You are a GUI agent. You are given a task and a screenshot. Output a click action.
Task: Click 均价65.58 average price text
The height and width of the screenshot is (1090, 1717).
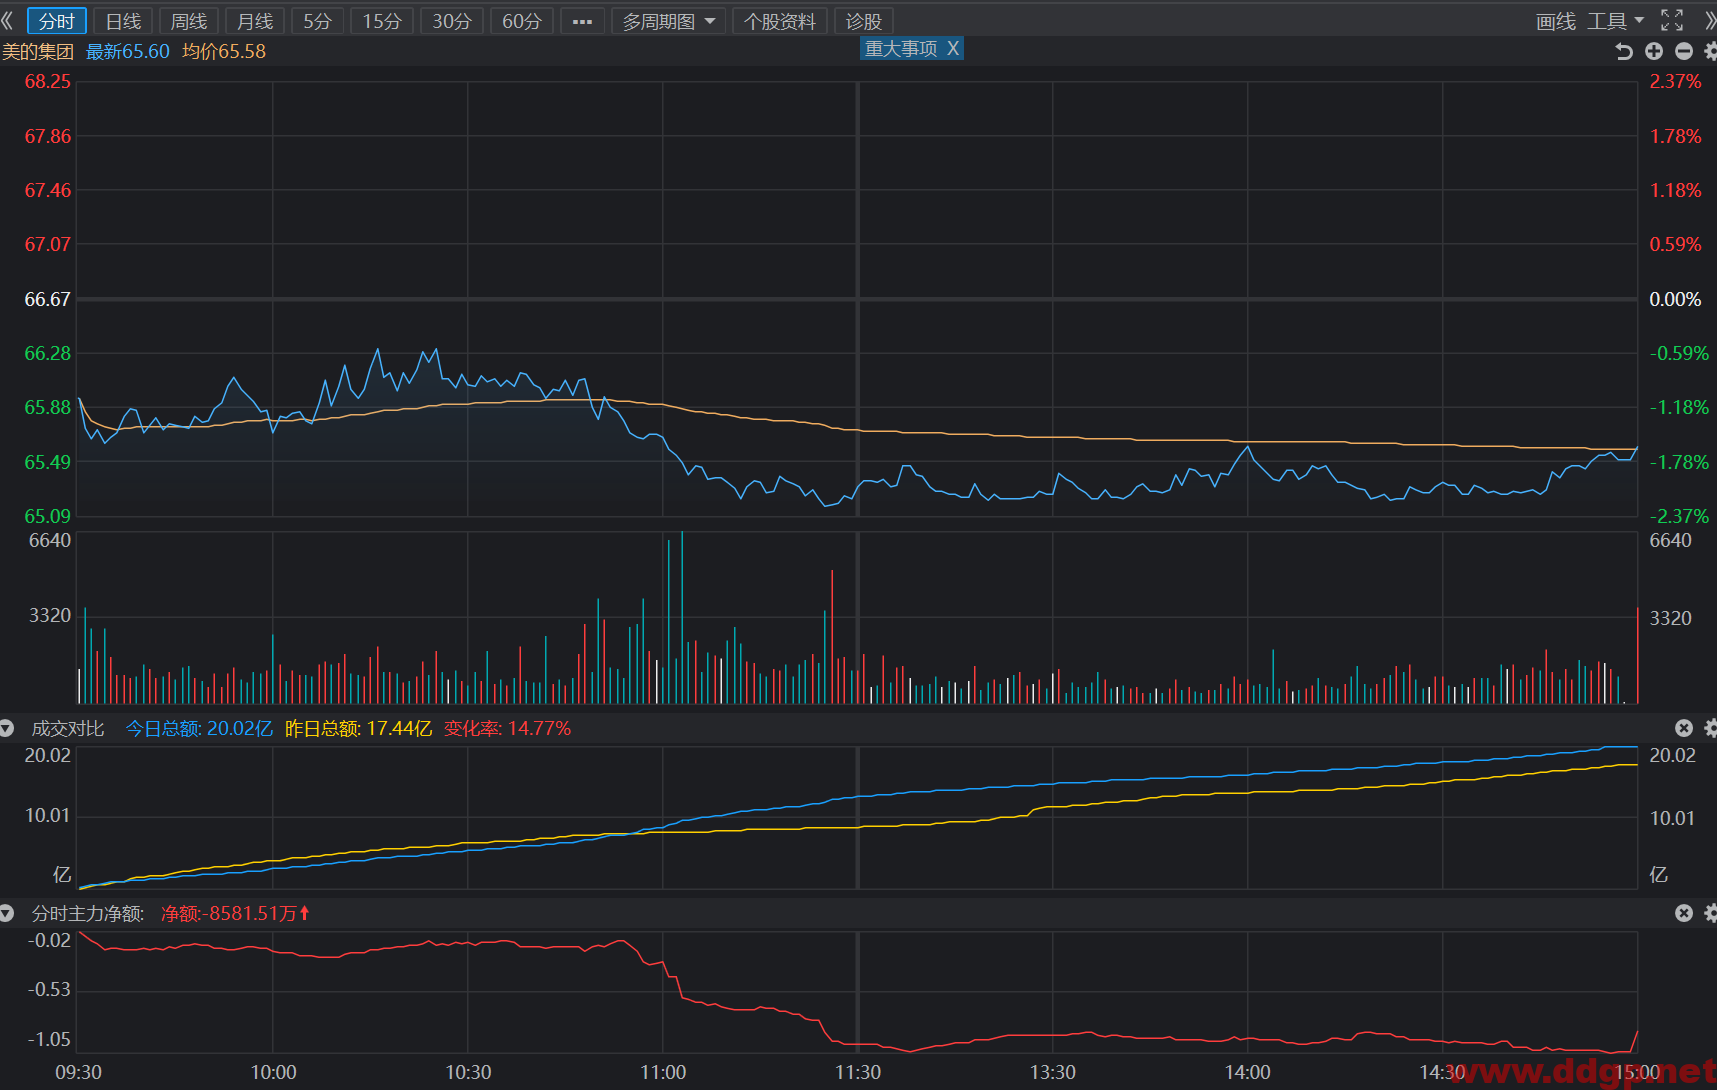[x=224, y=51]
